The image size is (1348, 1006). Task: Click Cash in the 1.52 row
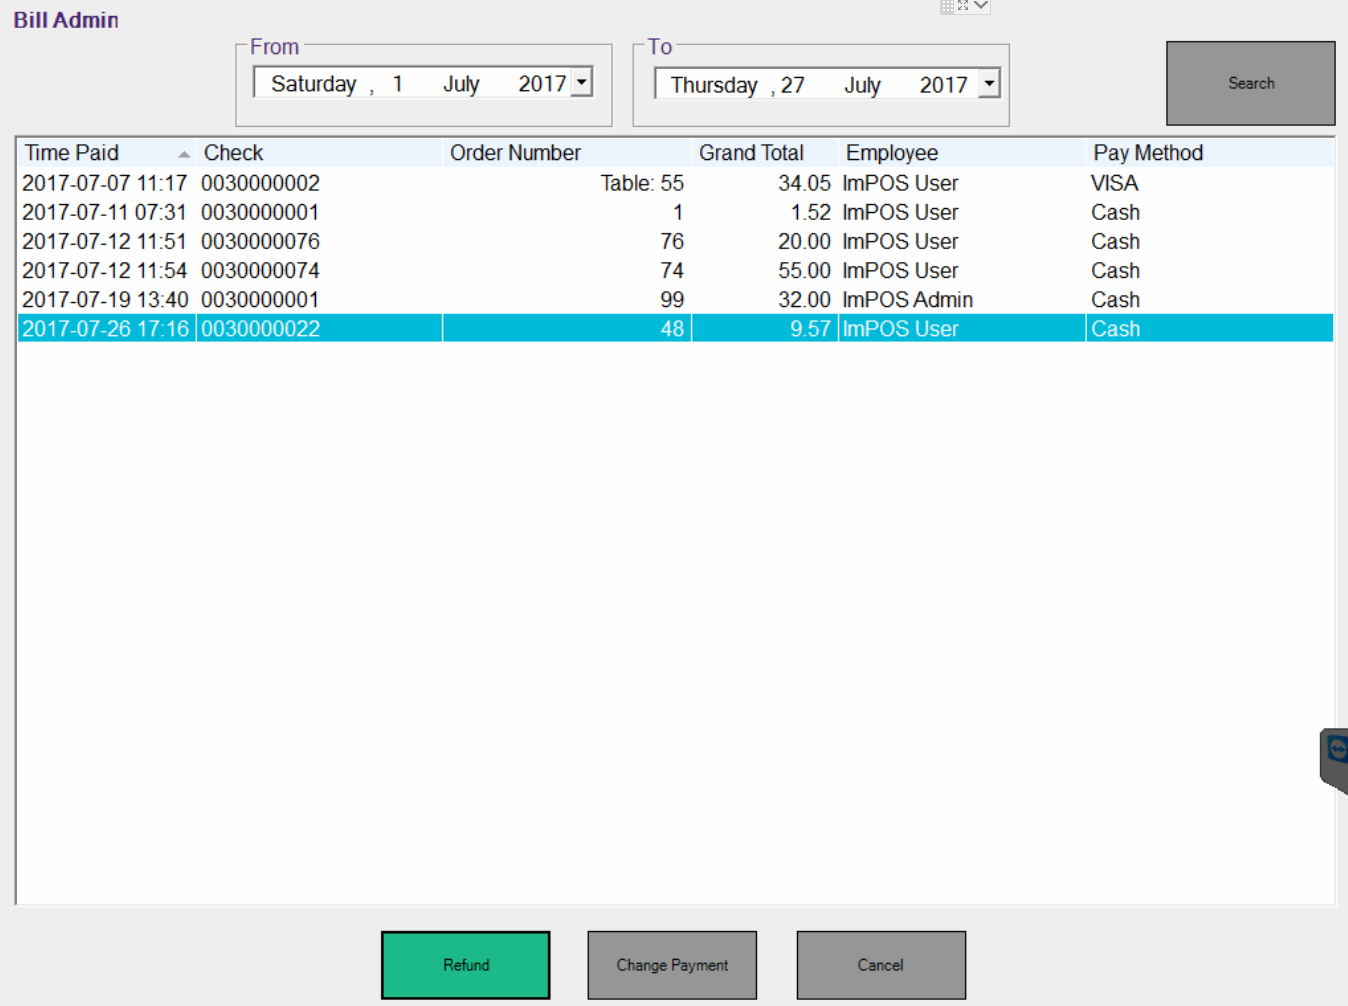point(1115,212)
